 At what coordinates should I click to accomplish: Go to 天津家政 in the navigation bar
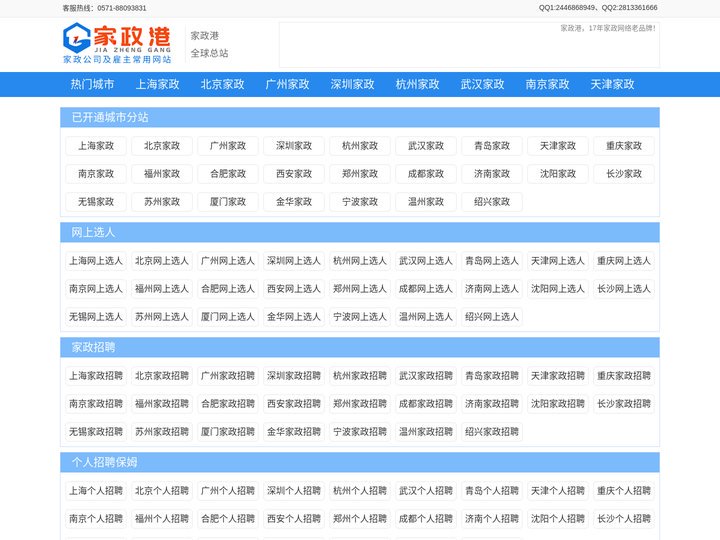coord(613,84)
